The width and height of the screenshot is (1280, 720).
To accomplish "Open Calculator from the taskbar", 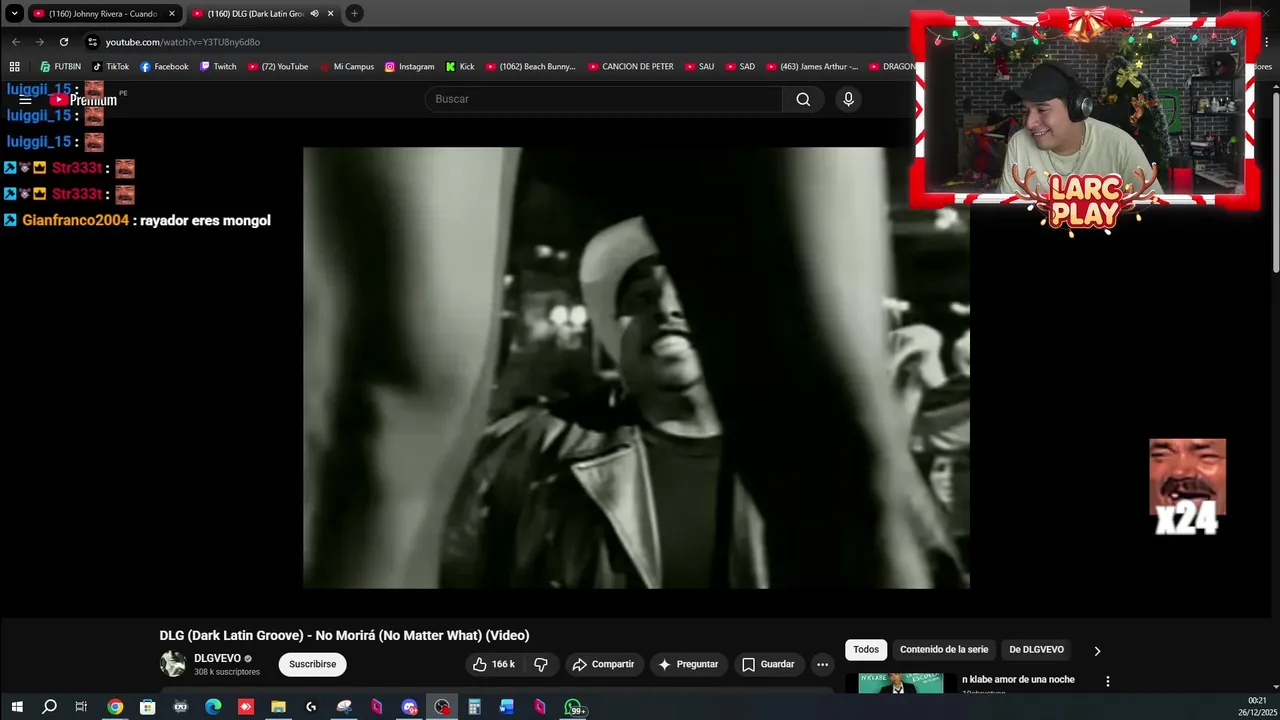I will coord(474,707).
